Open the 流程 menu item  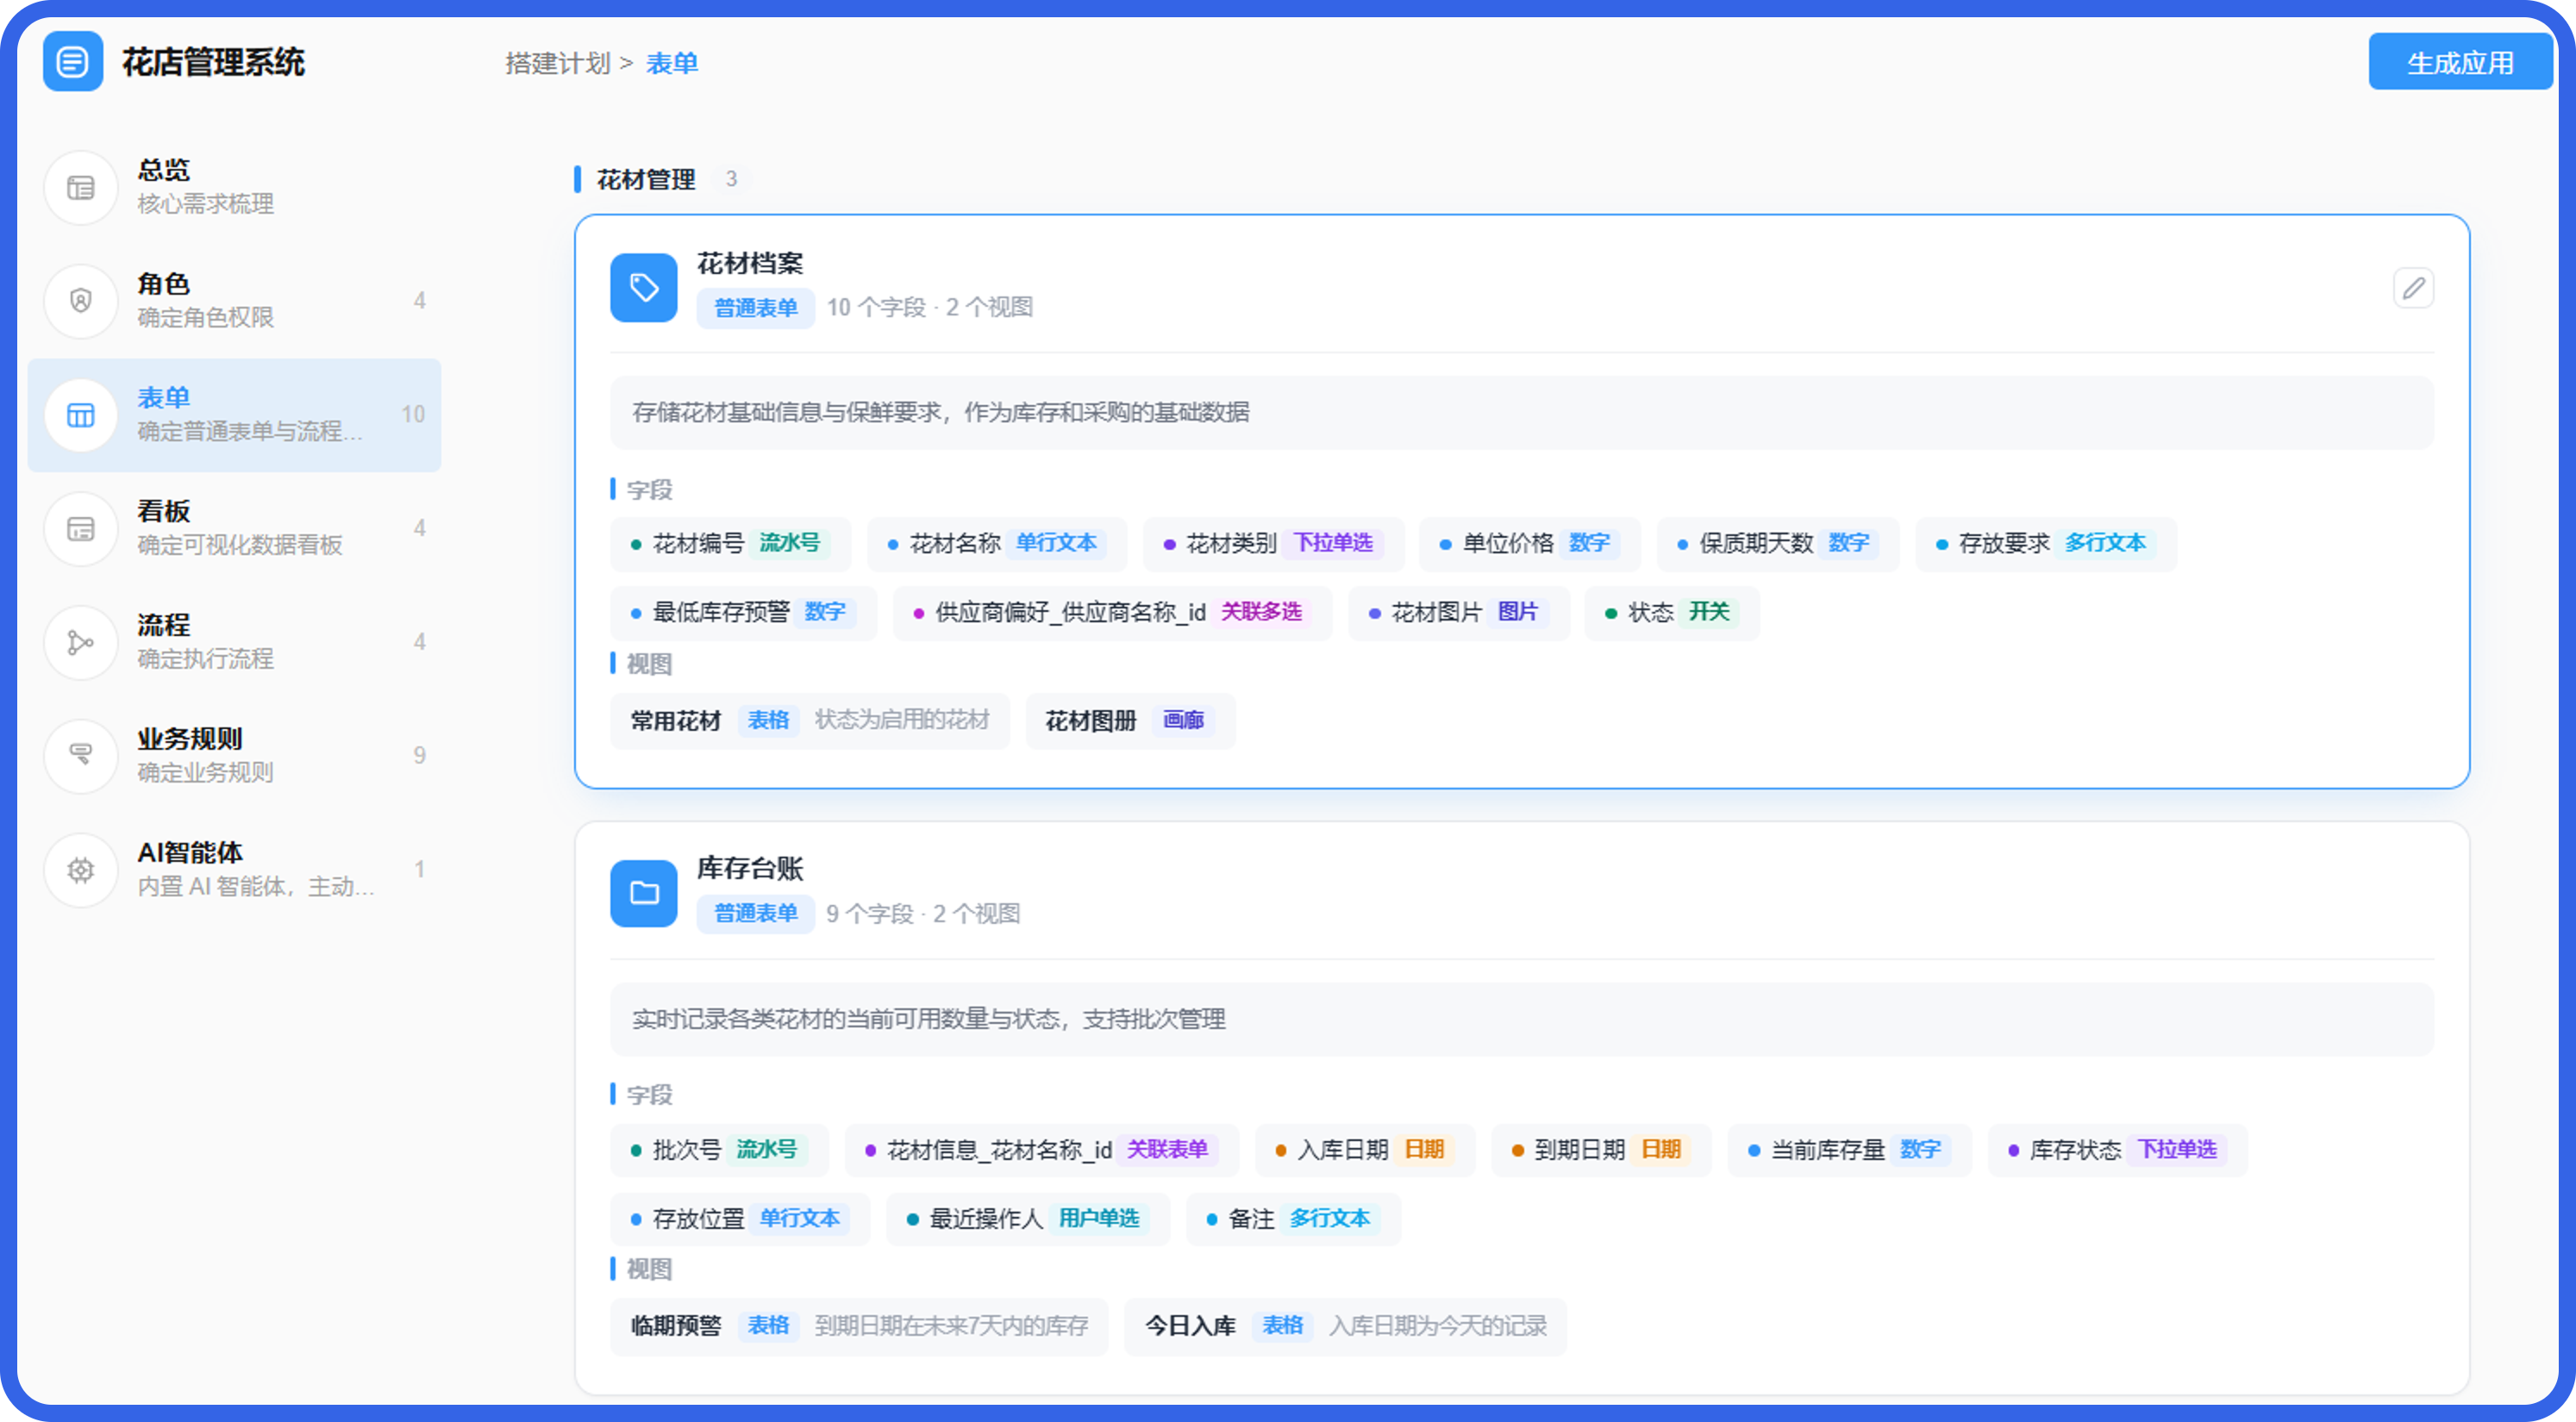click(x=234, y=642)
